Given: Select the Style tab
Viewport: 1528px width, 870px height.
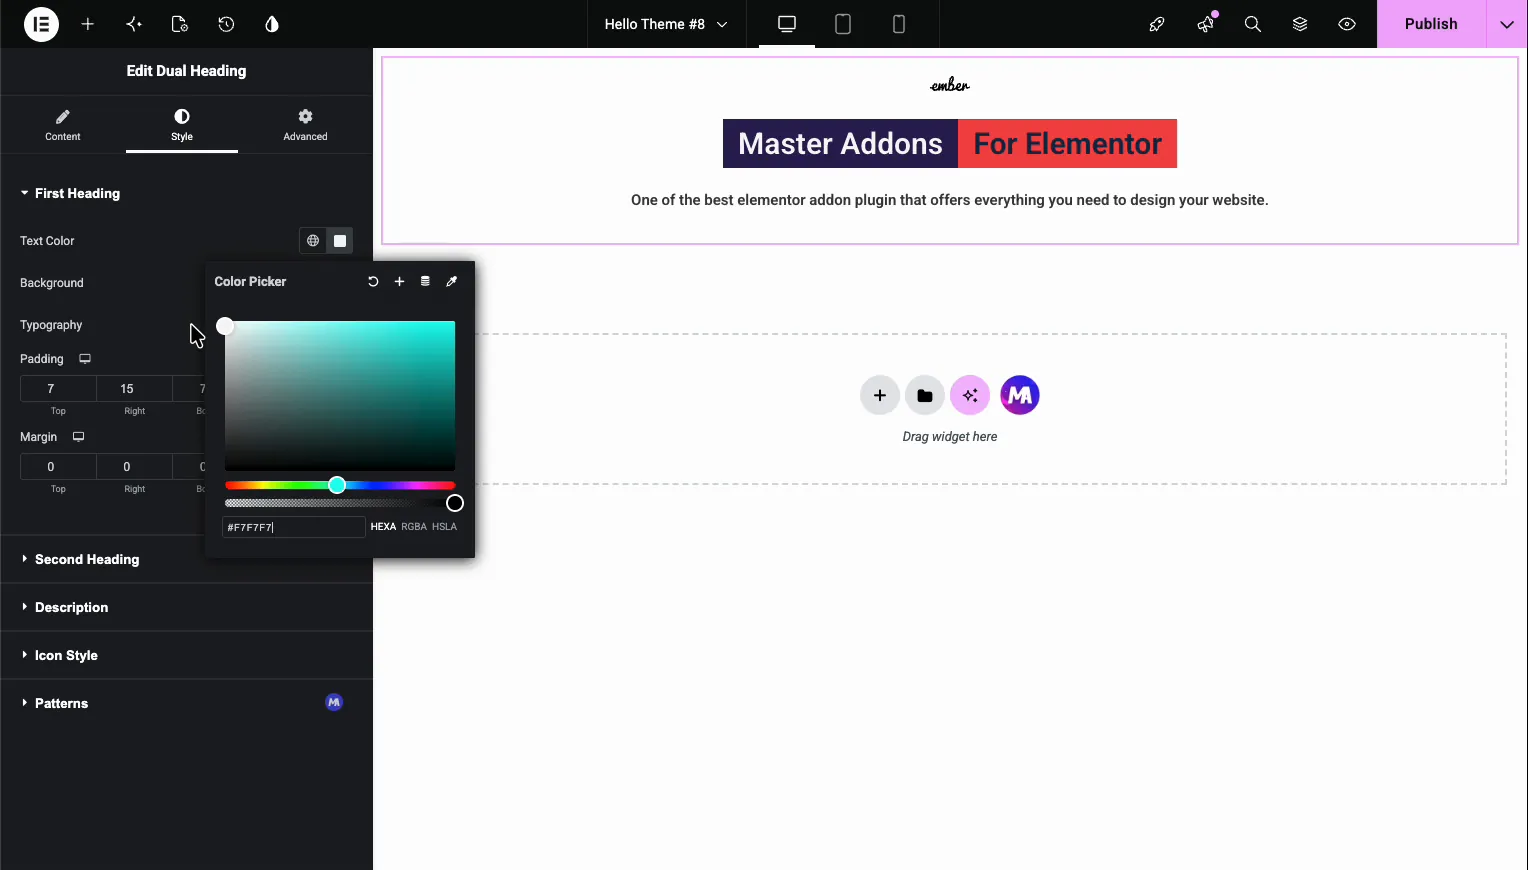Looking at the screenshot, I should pyautogui.click(x=182, y=125).
